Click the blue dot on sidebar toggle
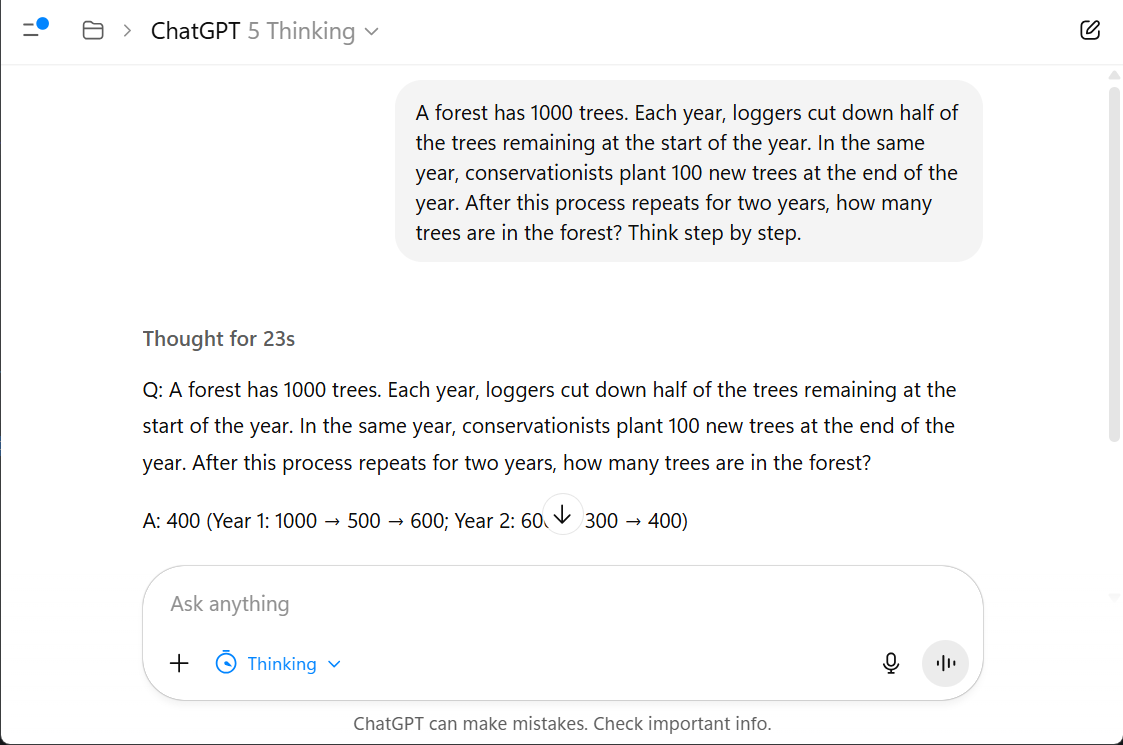 (x=43, y=22)
